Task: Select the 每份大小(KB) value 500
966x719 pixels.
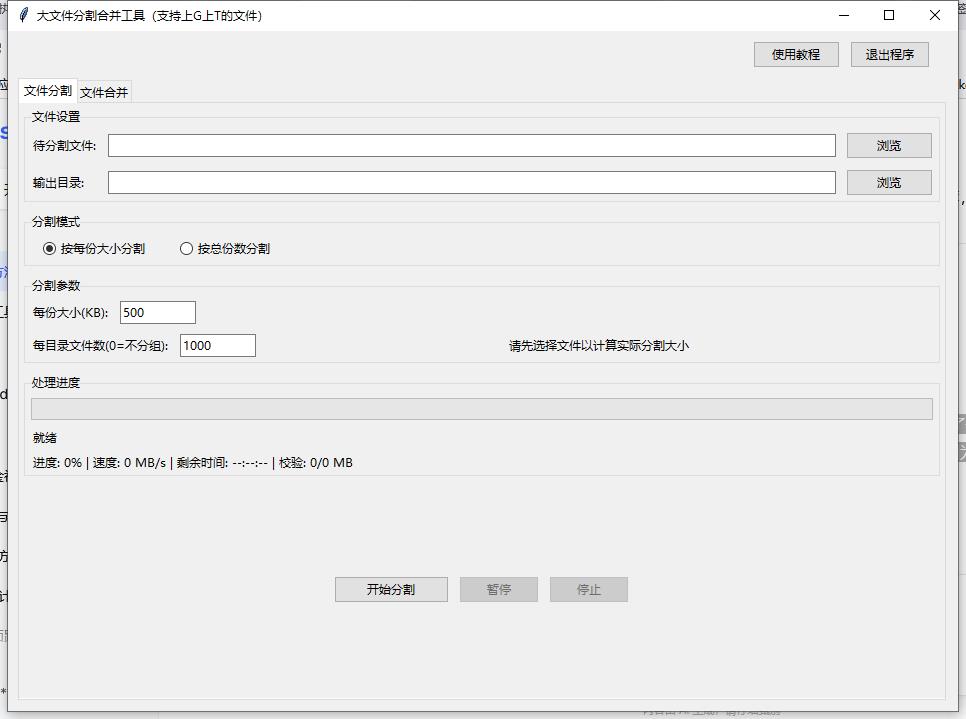Action: tap(157, 312)
